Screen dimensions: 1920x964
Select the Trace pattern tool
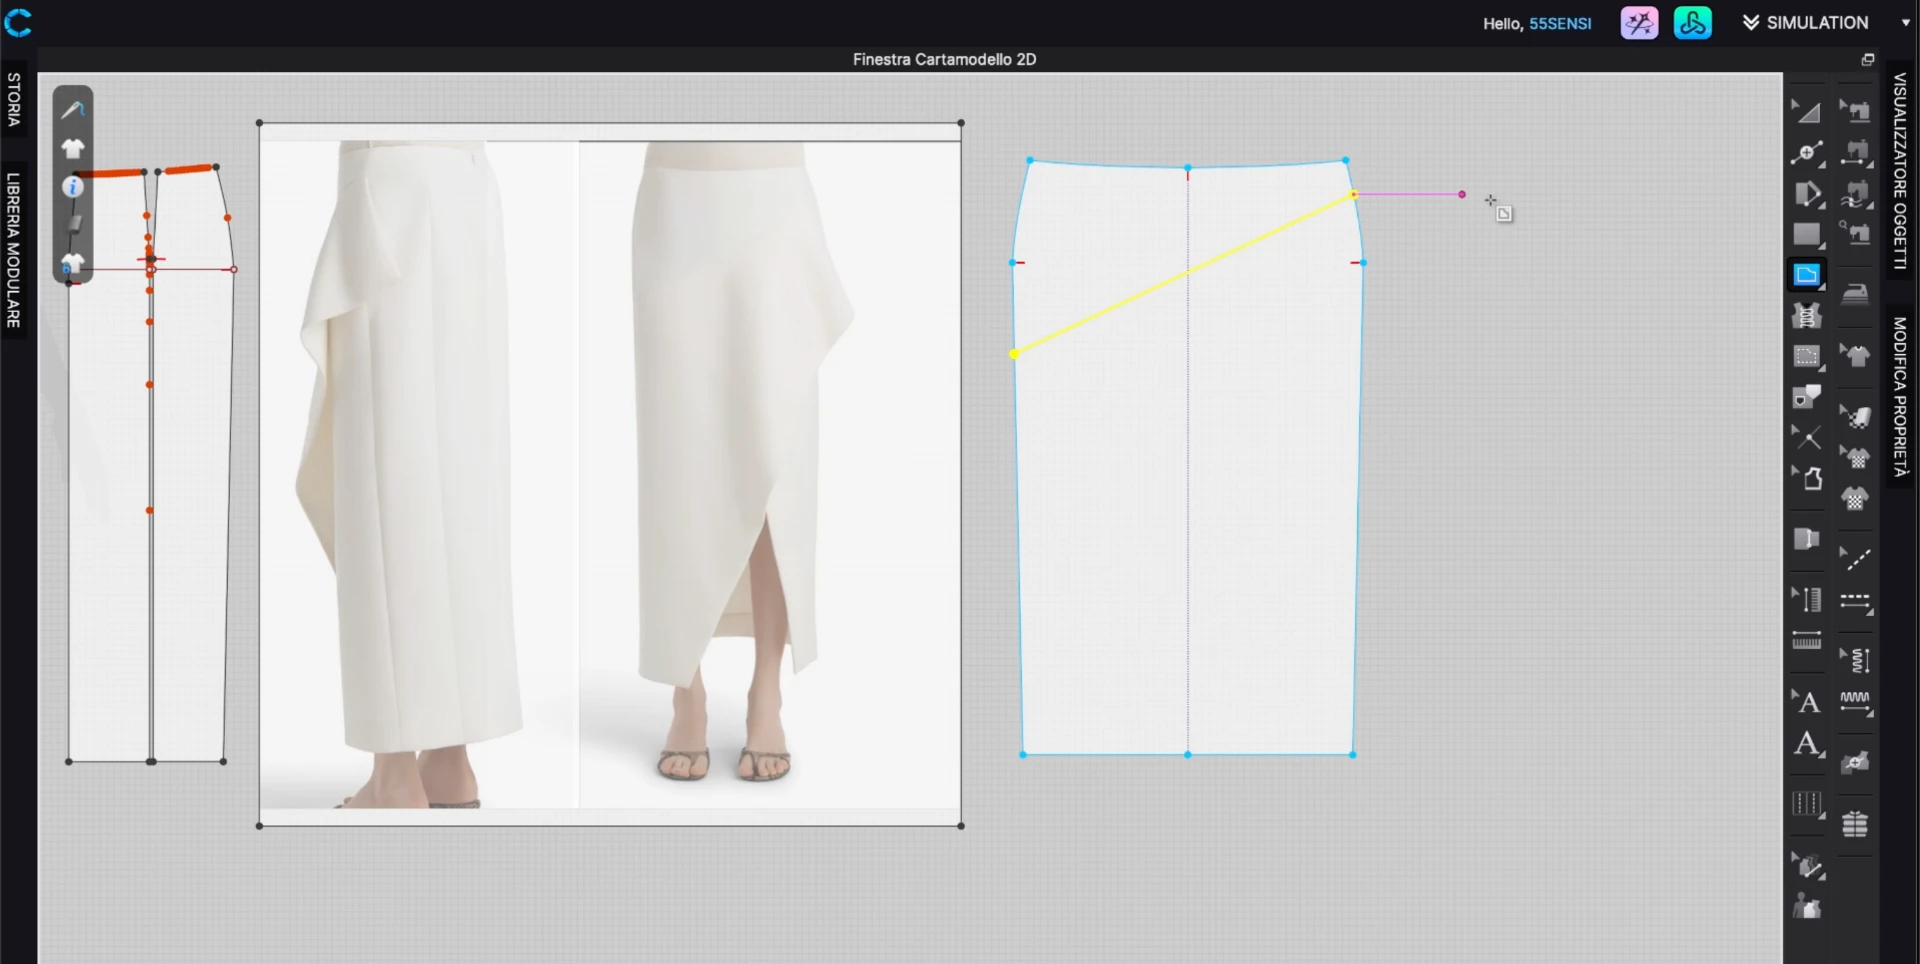click(x=1807, y=397)
